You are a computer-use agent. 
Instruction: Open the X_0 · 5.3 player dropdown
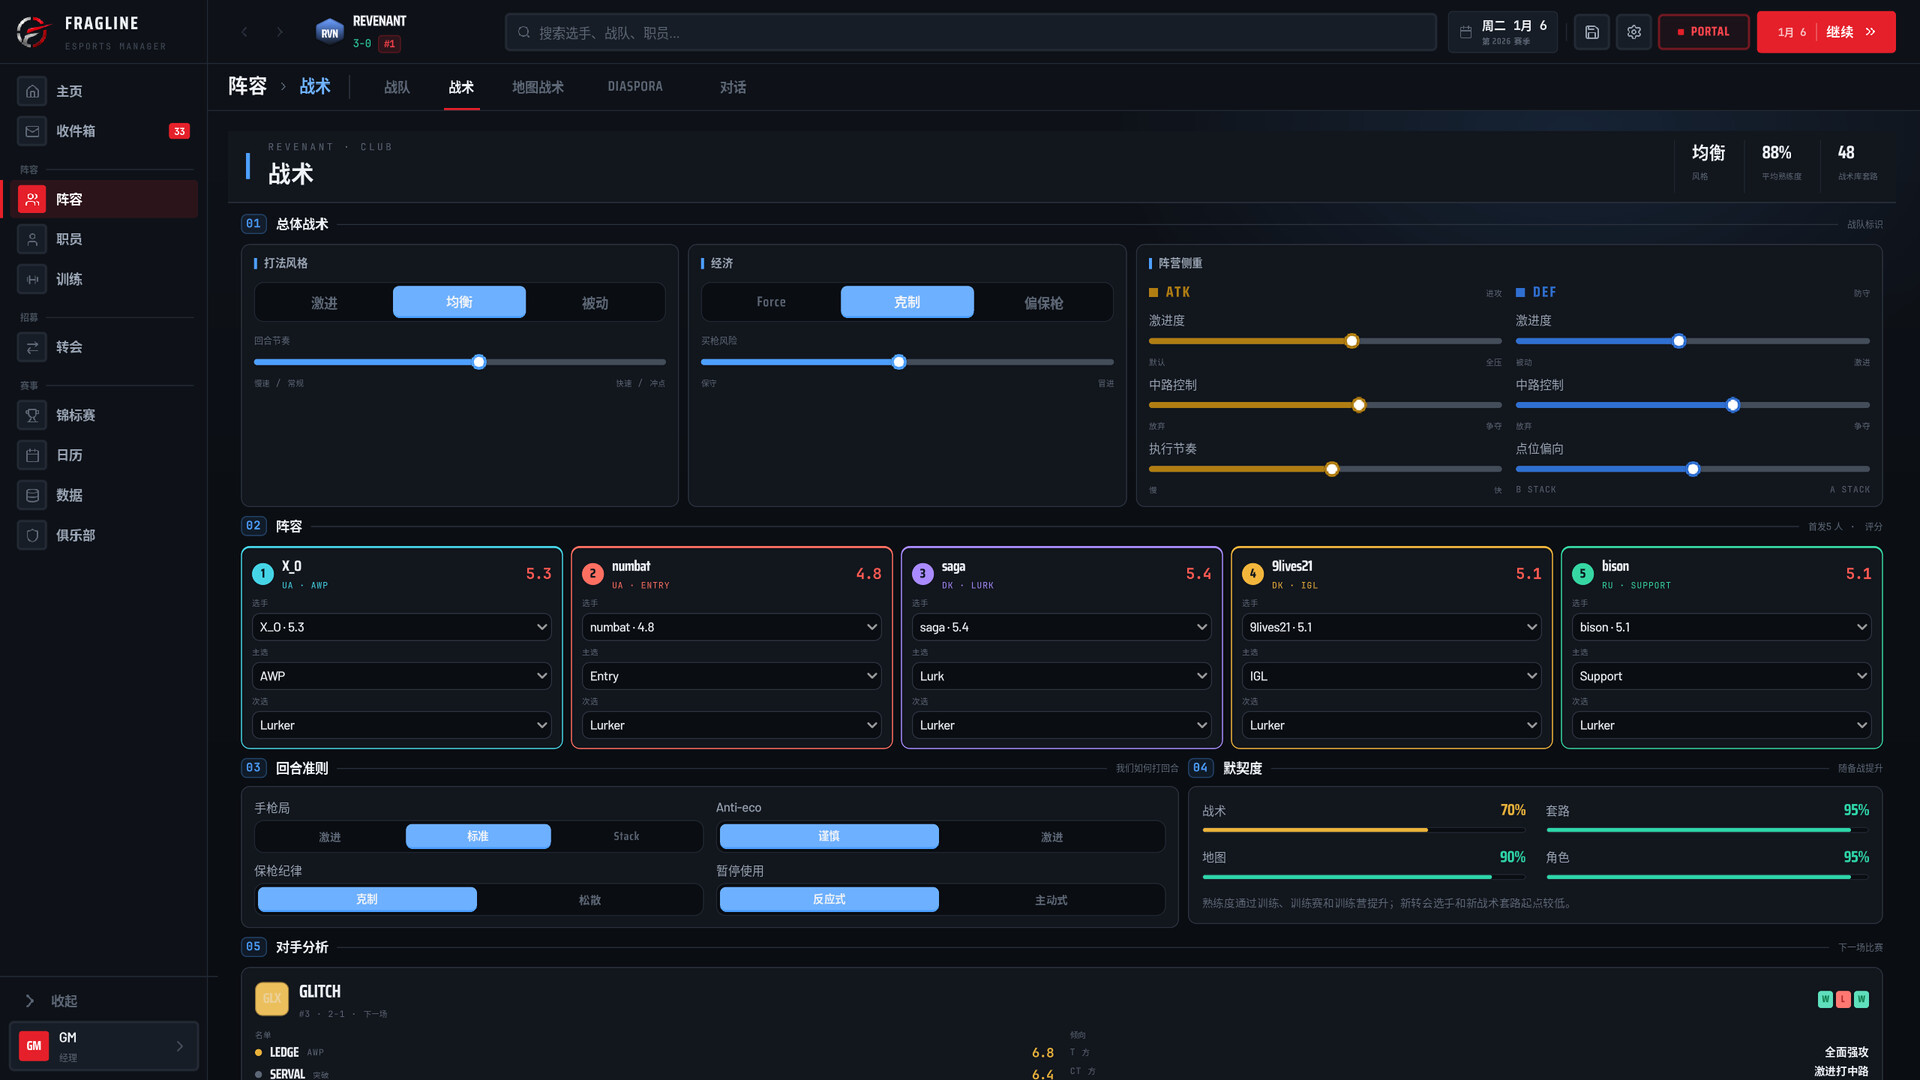pos(402,627)
